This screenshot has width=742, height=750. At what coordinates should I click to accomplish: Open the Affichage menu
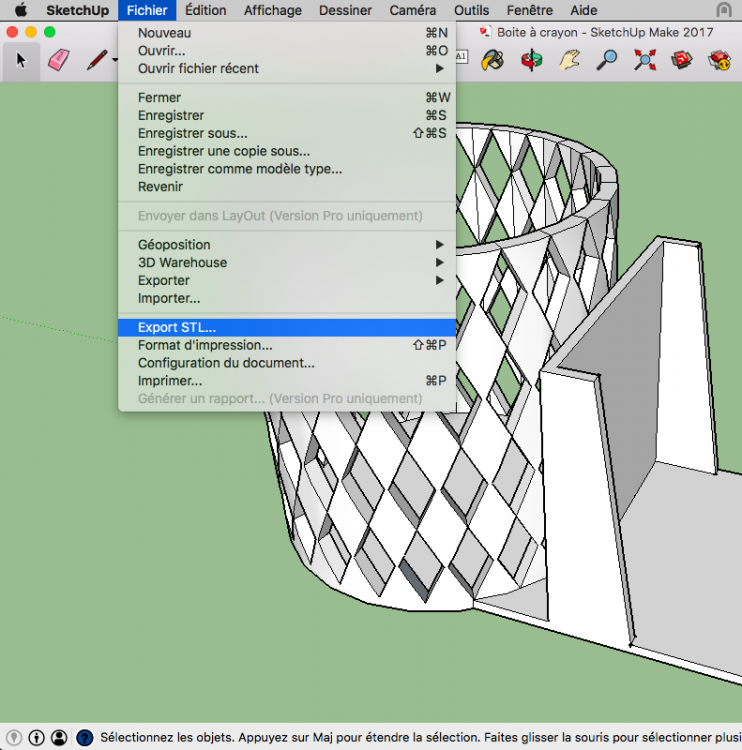click(273, 10)
